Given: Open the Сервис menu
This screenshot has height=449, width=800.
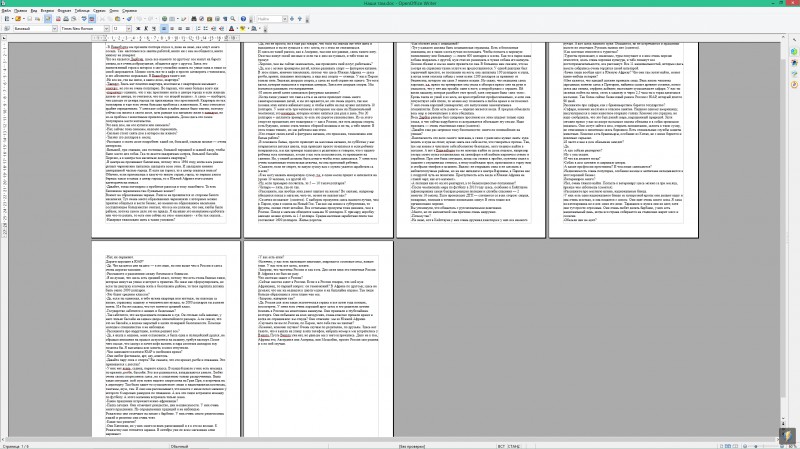Looking at the screenshot, I should [x=99, y=10].
